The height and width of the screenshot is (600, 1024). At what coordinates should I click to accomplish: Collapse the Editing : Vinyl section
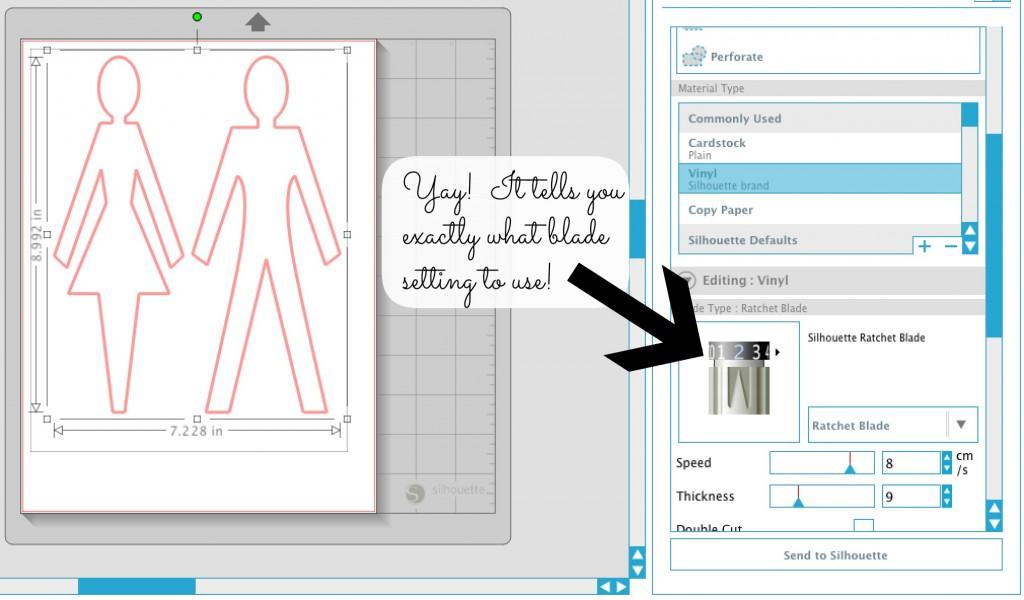(688, 280)
